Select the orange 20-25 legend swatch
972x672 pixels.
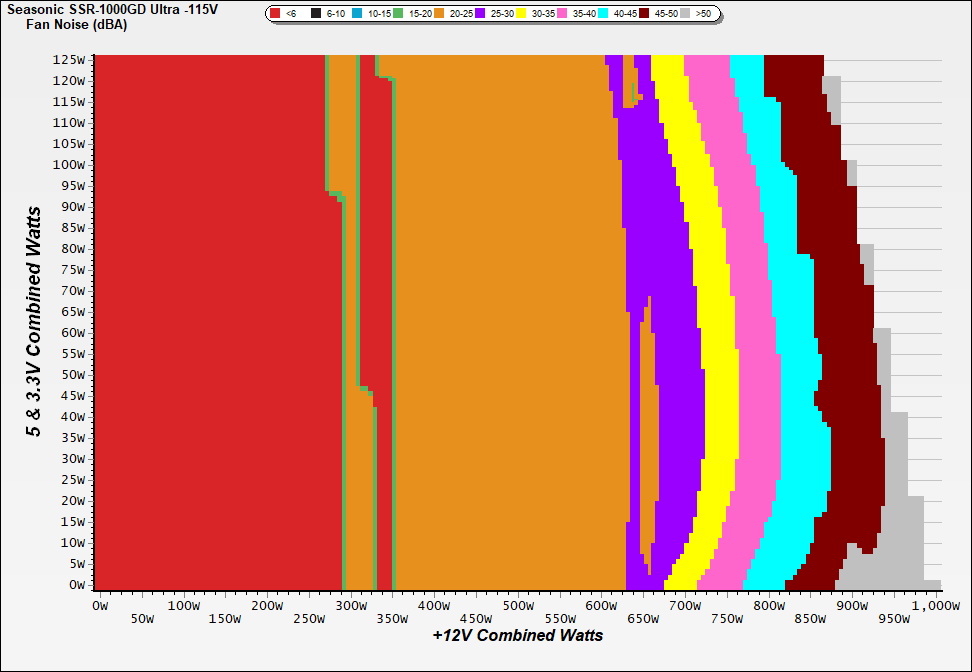tap(439, 14)
